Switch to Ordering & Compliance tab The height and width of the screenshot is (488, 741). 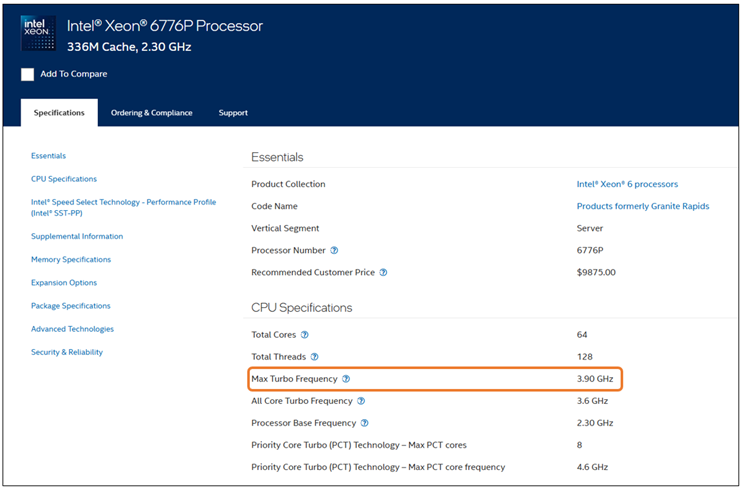(x=151, y=113)
